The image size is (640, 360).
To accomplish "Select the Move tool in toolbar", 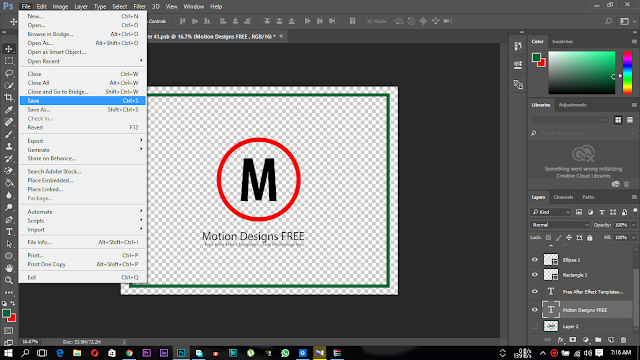I will point(9,49).
